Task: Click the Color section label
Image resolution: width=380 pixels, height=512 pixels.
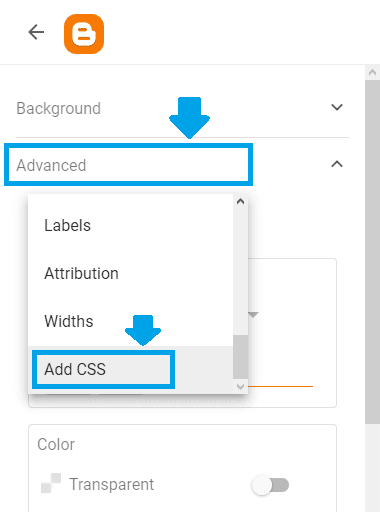Action: tap(56, 444)
